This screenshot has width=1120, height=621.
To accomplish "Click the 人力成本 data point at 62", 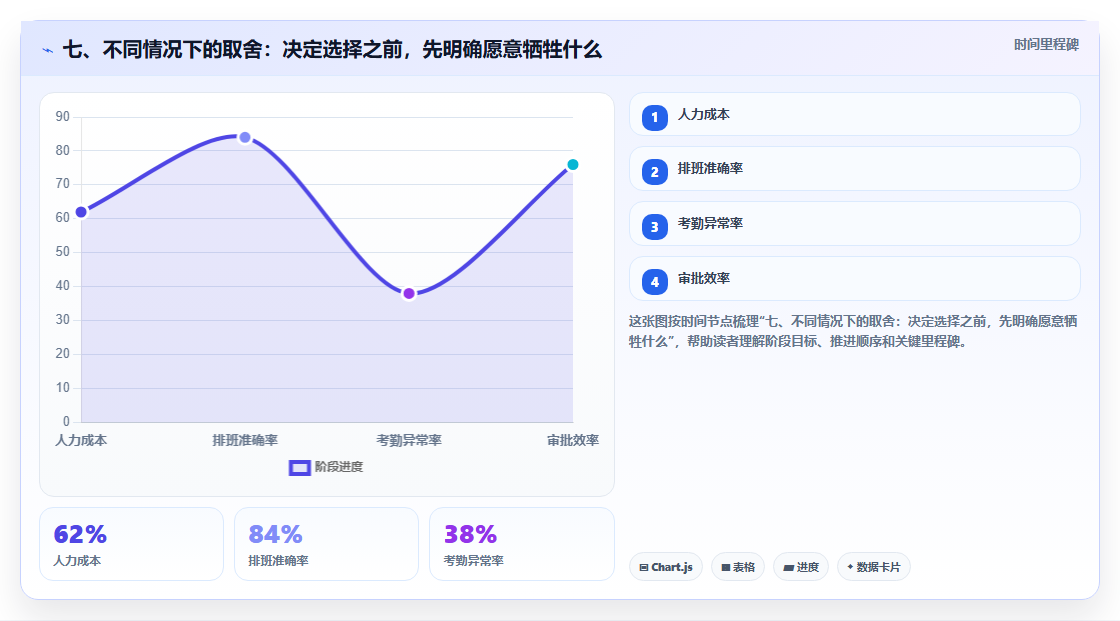I will click(x=81, y=212).
